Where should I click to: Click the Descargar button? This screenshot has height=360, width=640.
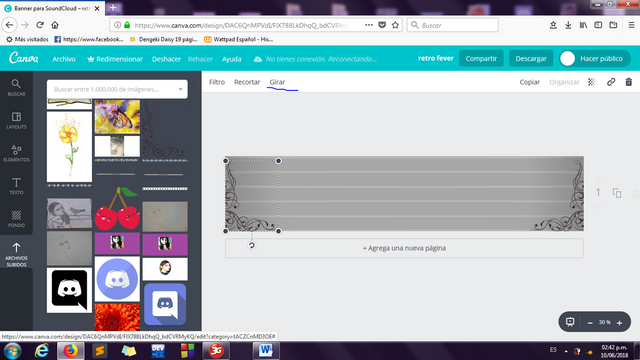(531, 58)
